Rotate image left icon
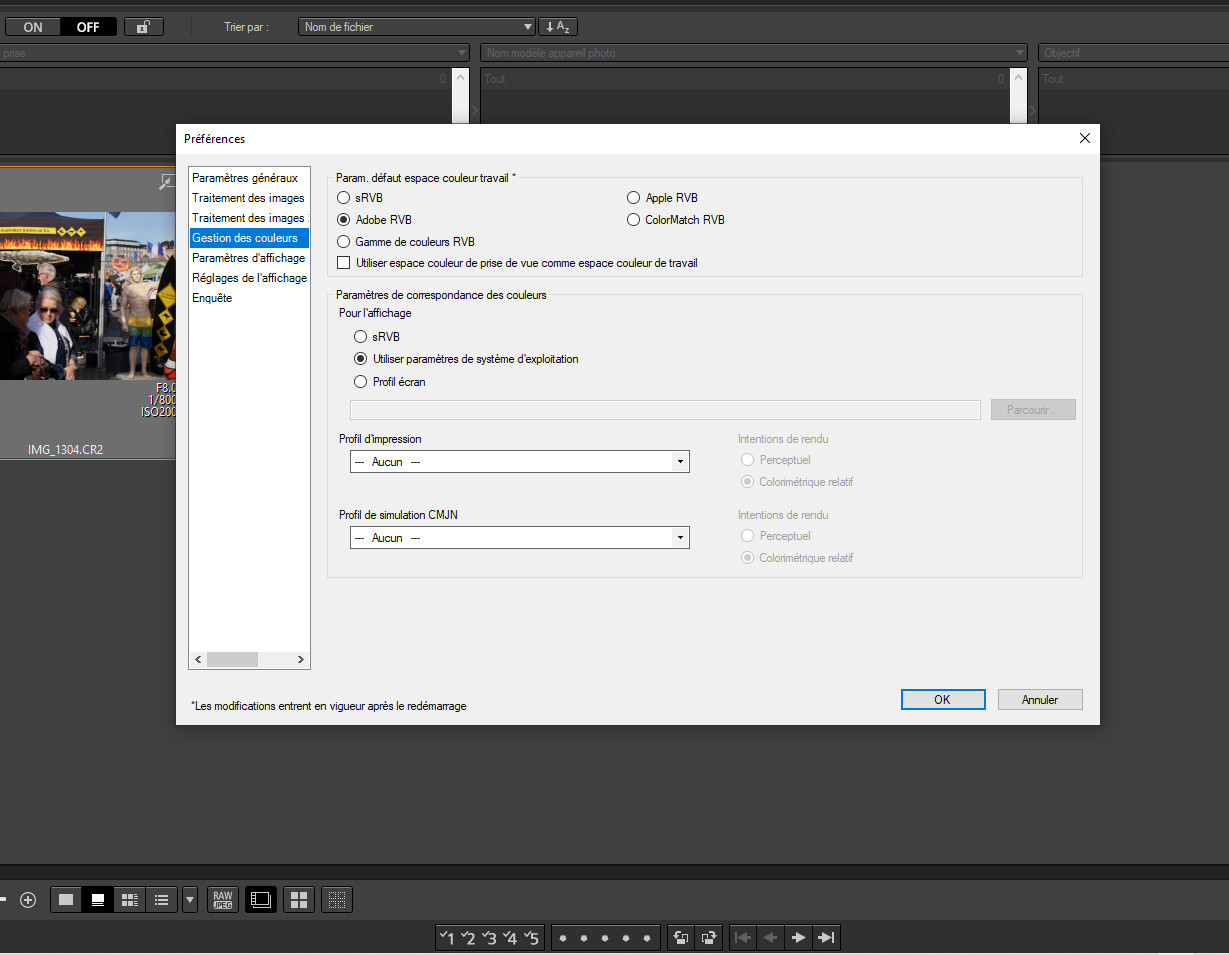 click(681, 937)
